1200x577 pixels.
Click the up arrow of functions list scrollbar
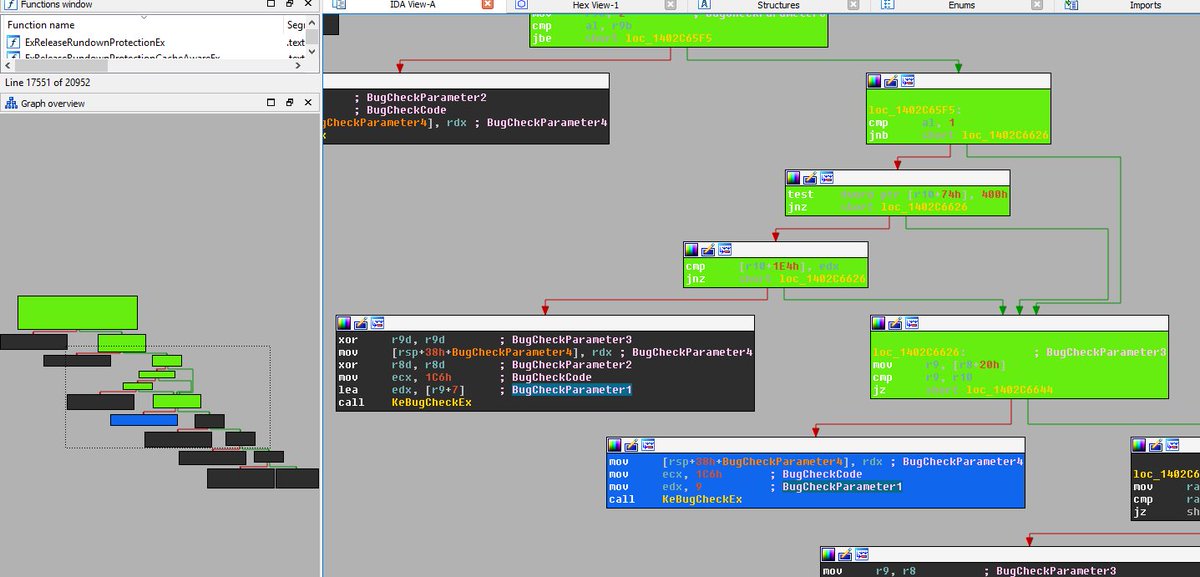pyautogui.click(x=313, y=23)
